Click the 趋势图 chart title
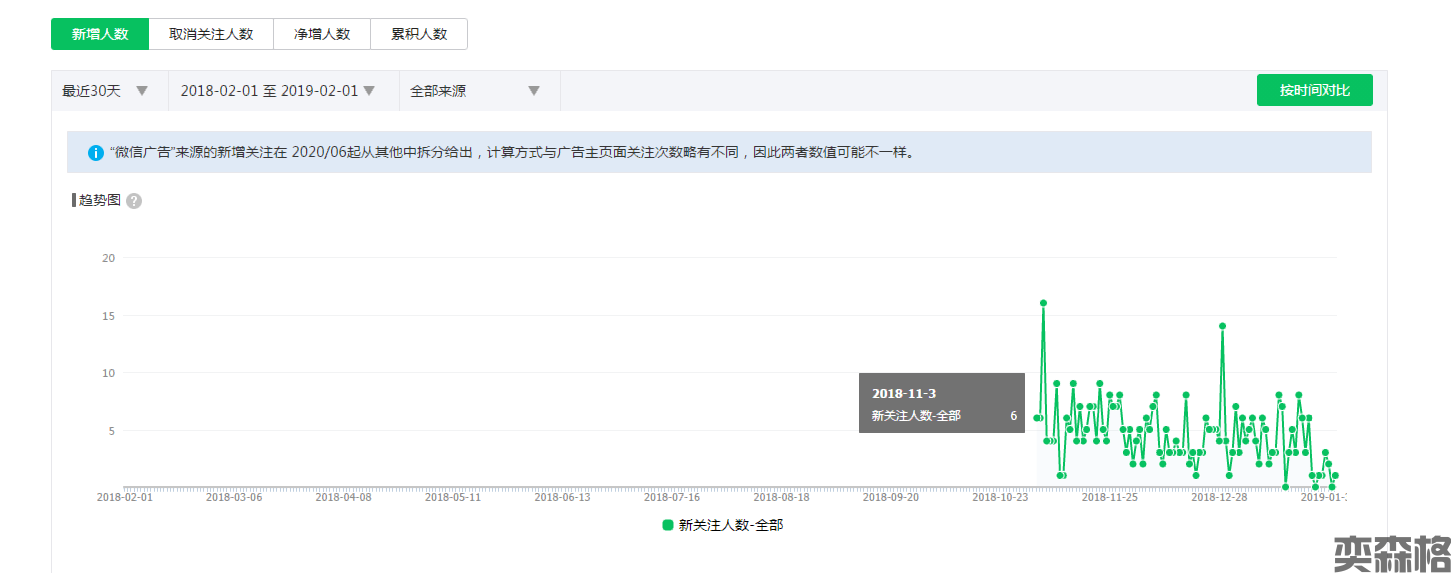 [x=99, y=200]
